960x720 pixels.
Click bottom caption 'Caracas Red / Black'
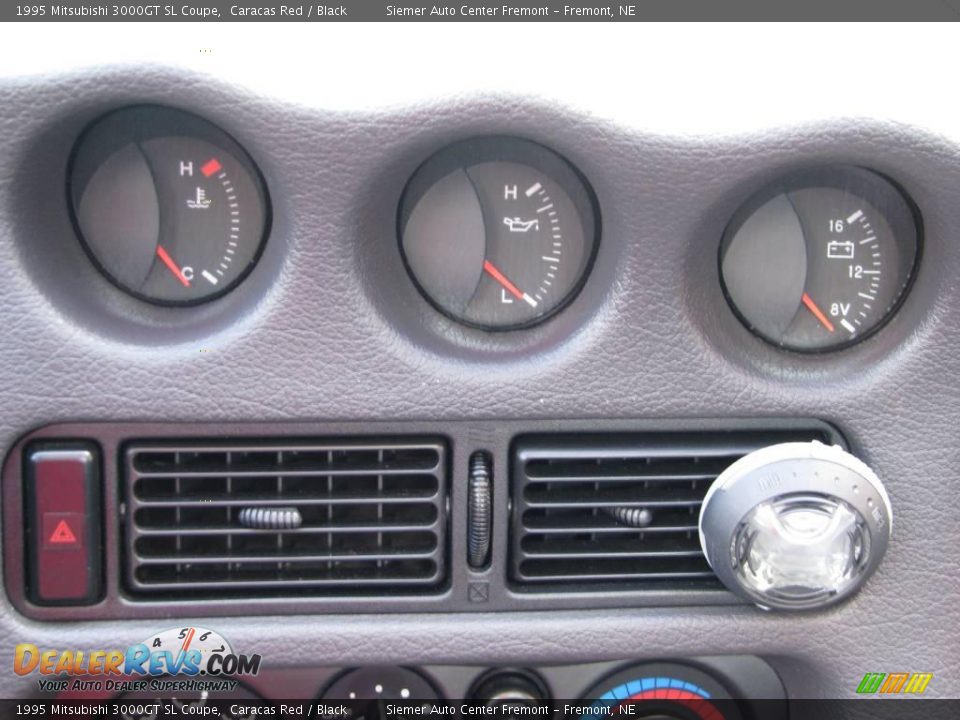tap(288, 710)
